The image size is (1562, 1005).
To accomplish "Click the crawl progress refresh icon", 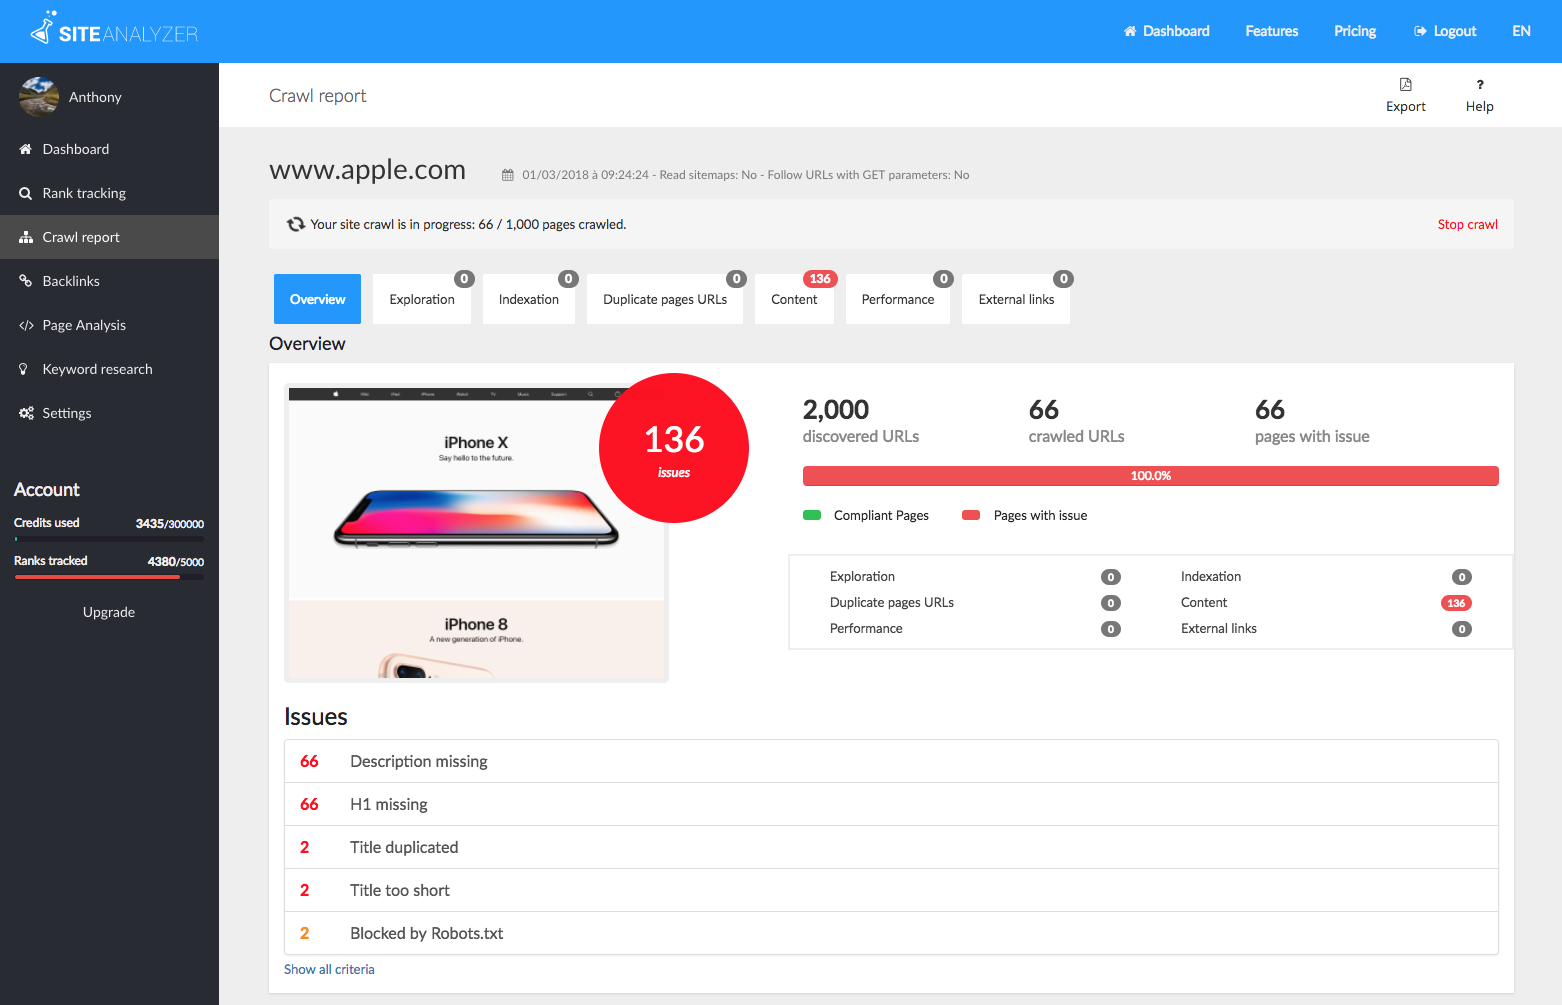I will pos(296,224).
